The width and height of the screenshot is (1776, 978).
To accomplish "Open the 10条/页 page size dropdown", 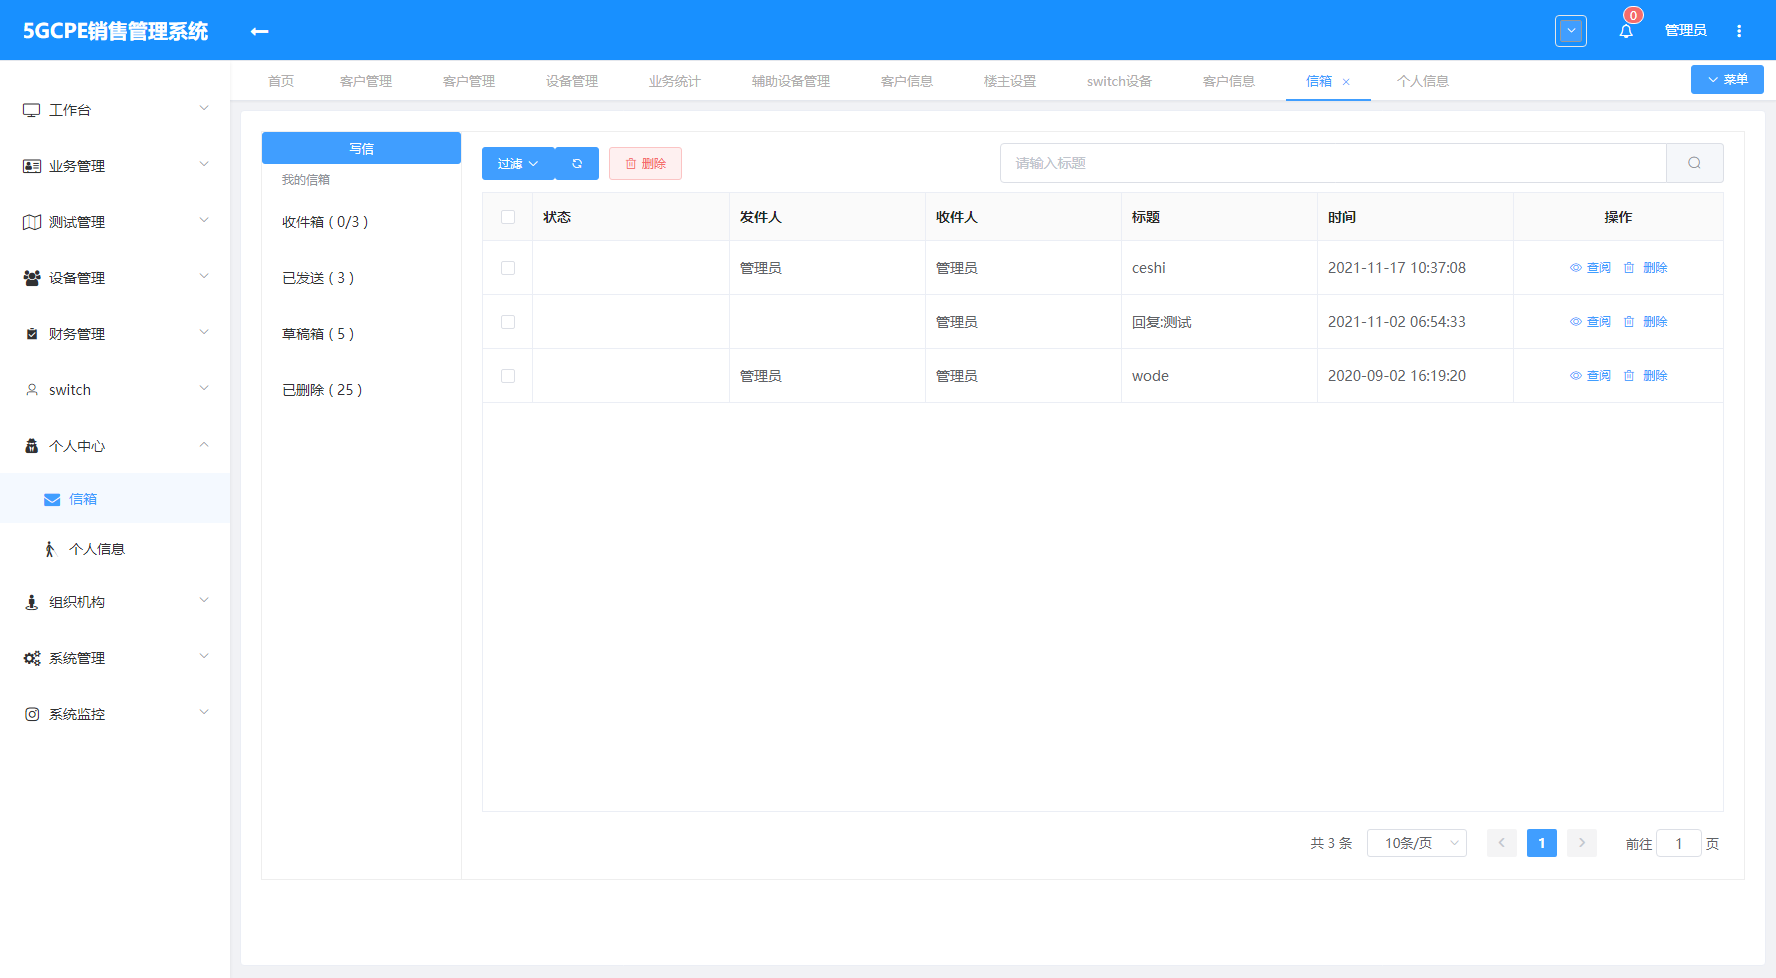I will (x=1416, y=843).
